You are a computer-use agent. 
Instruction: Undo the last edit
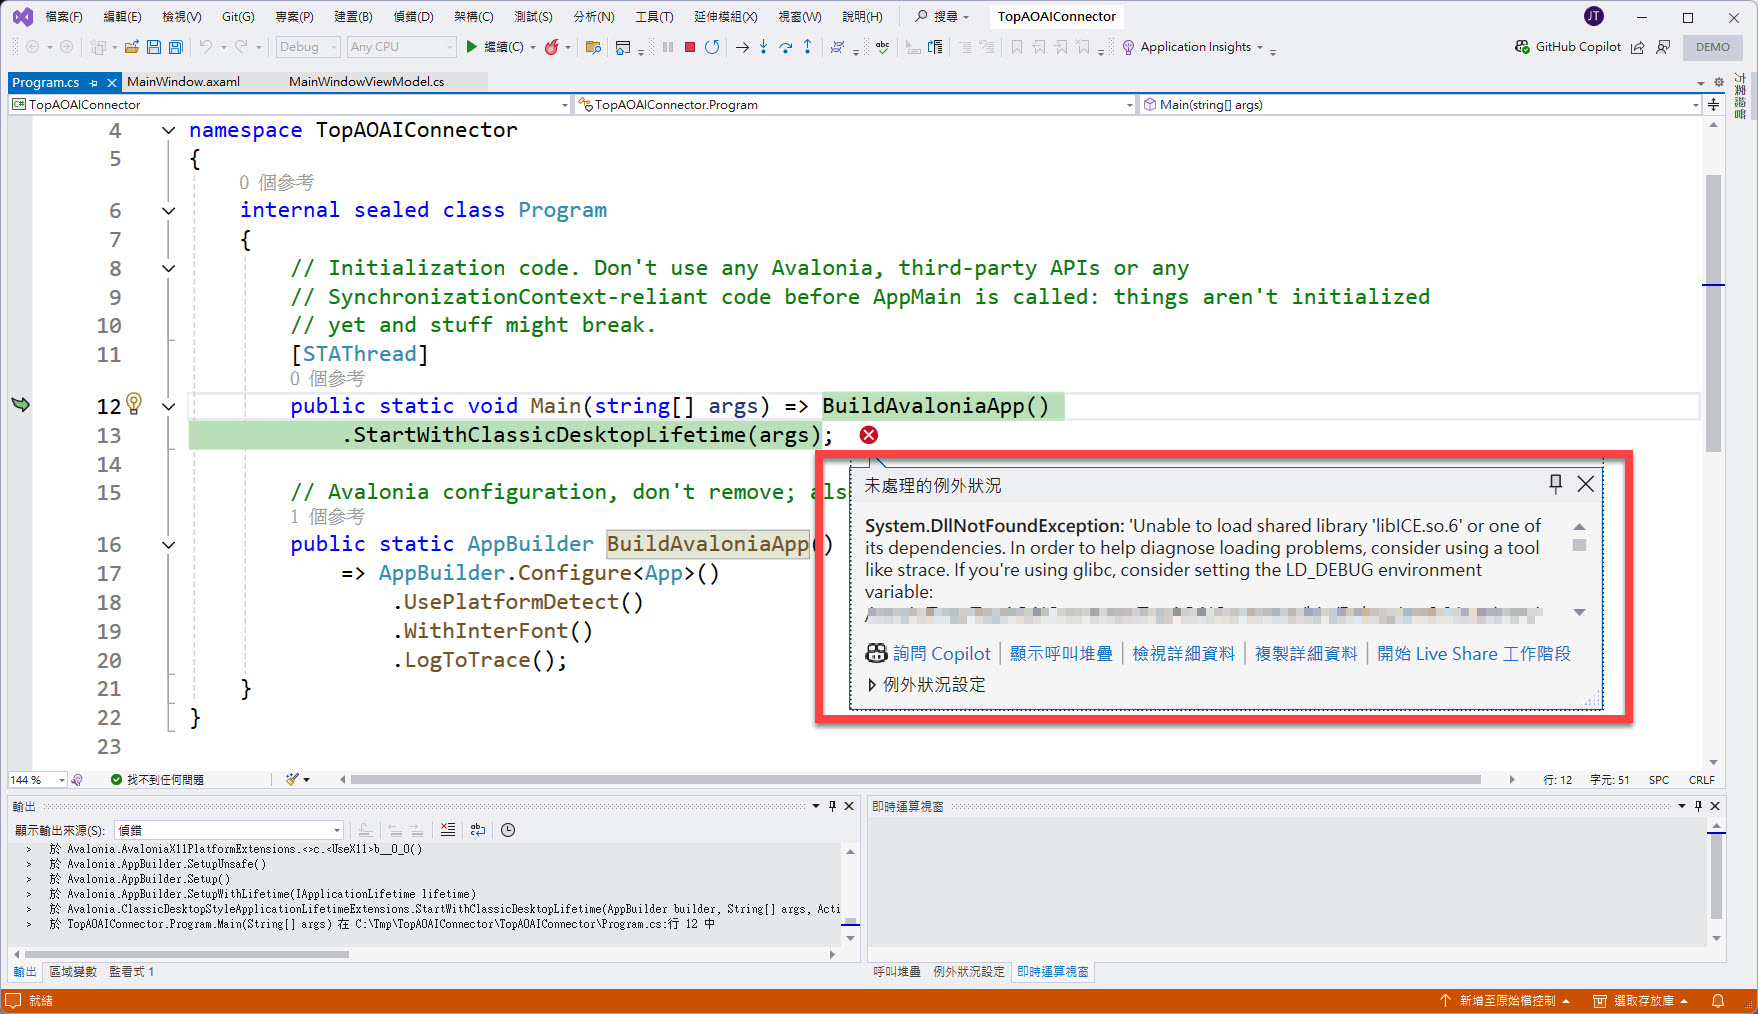(205, 47)
